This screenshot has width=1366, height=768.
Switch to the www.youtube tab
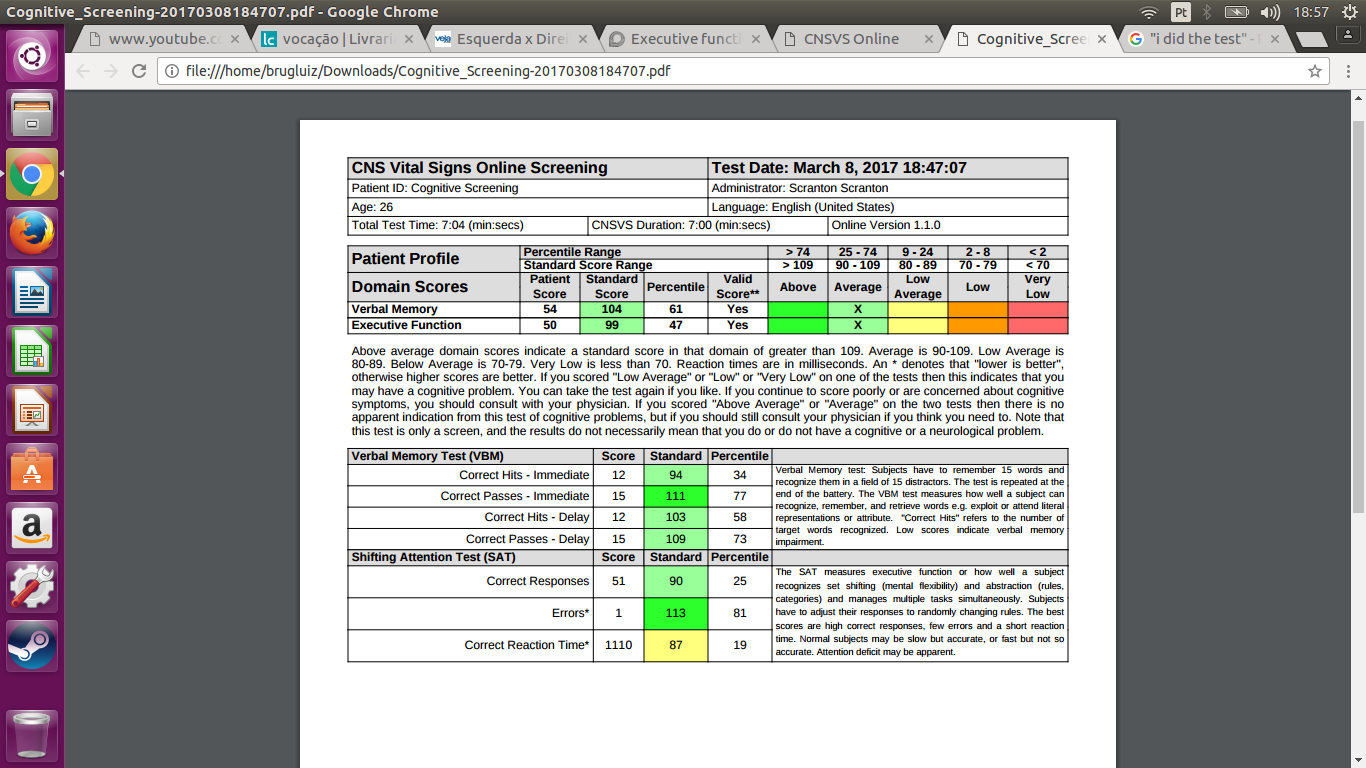pos(163,39)
